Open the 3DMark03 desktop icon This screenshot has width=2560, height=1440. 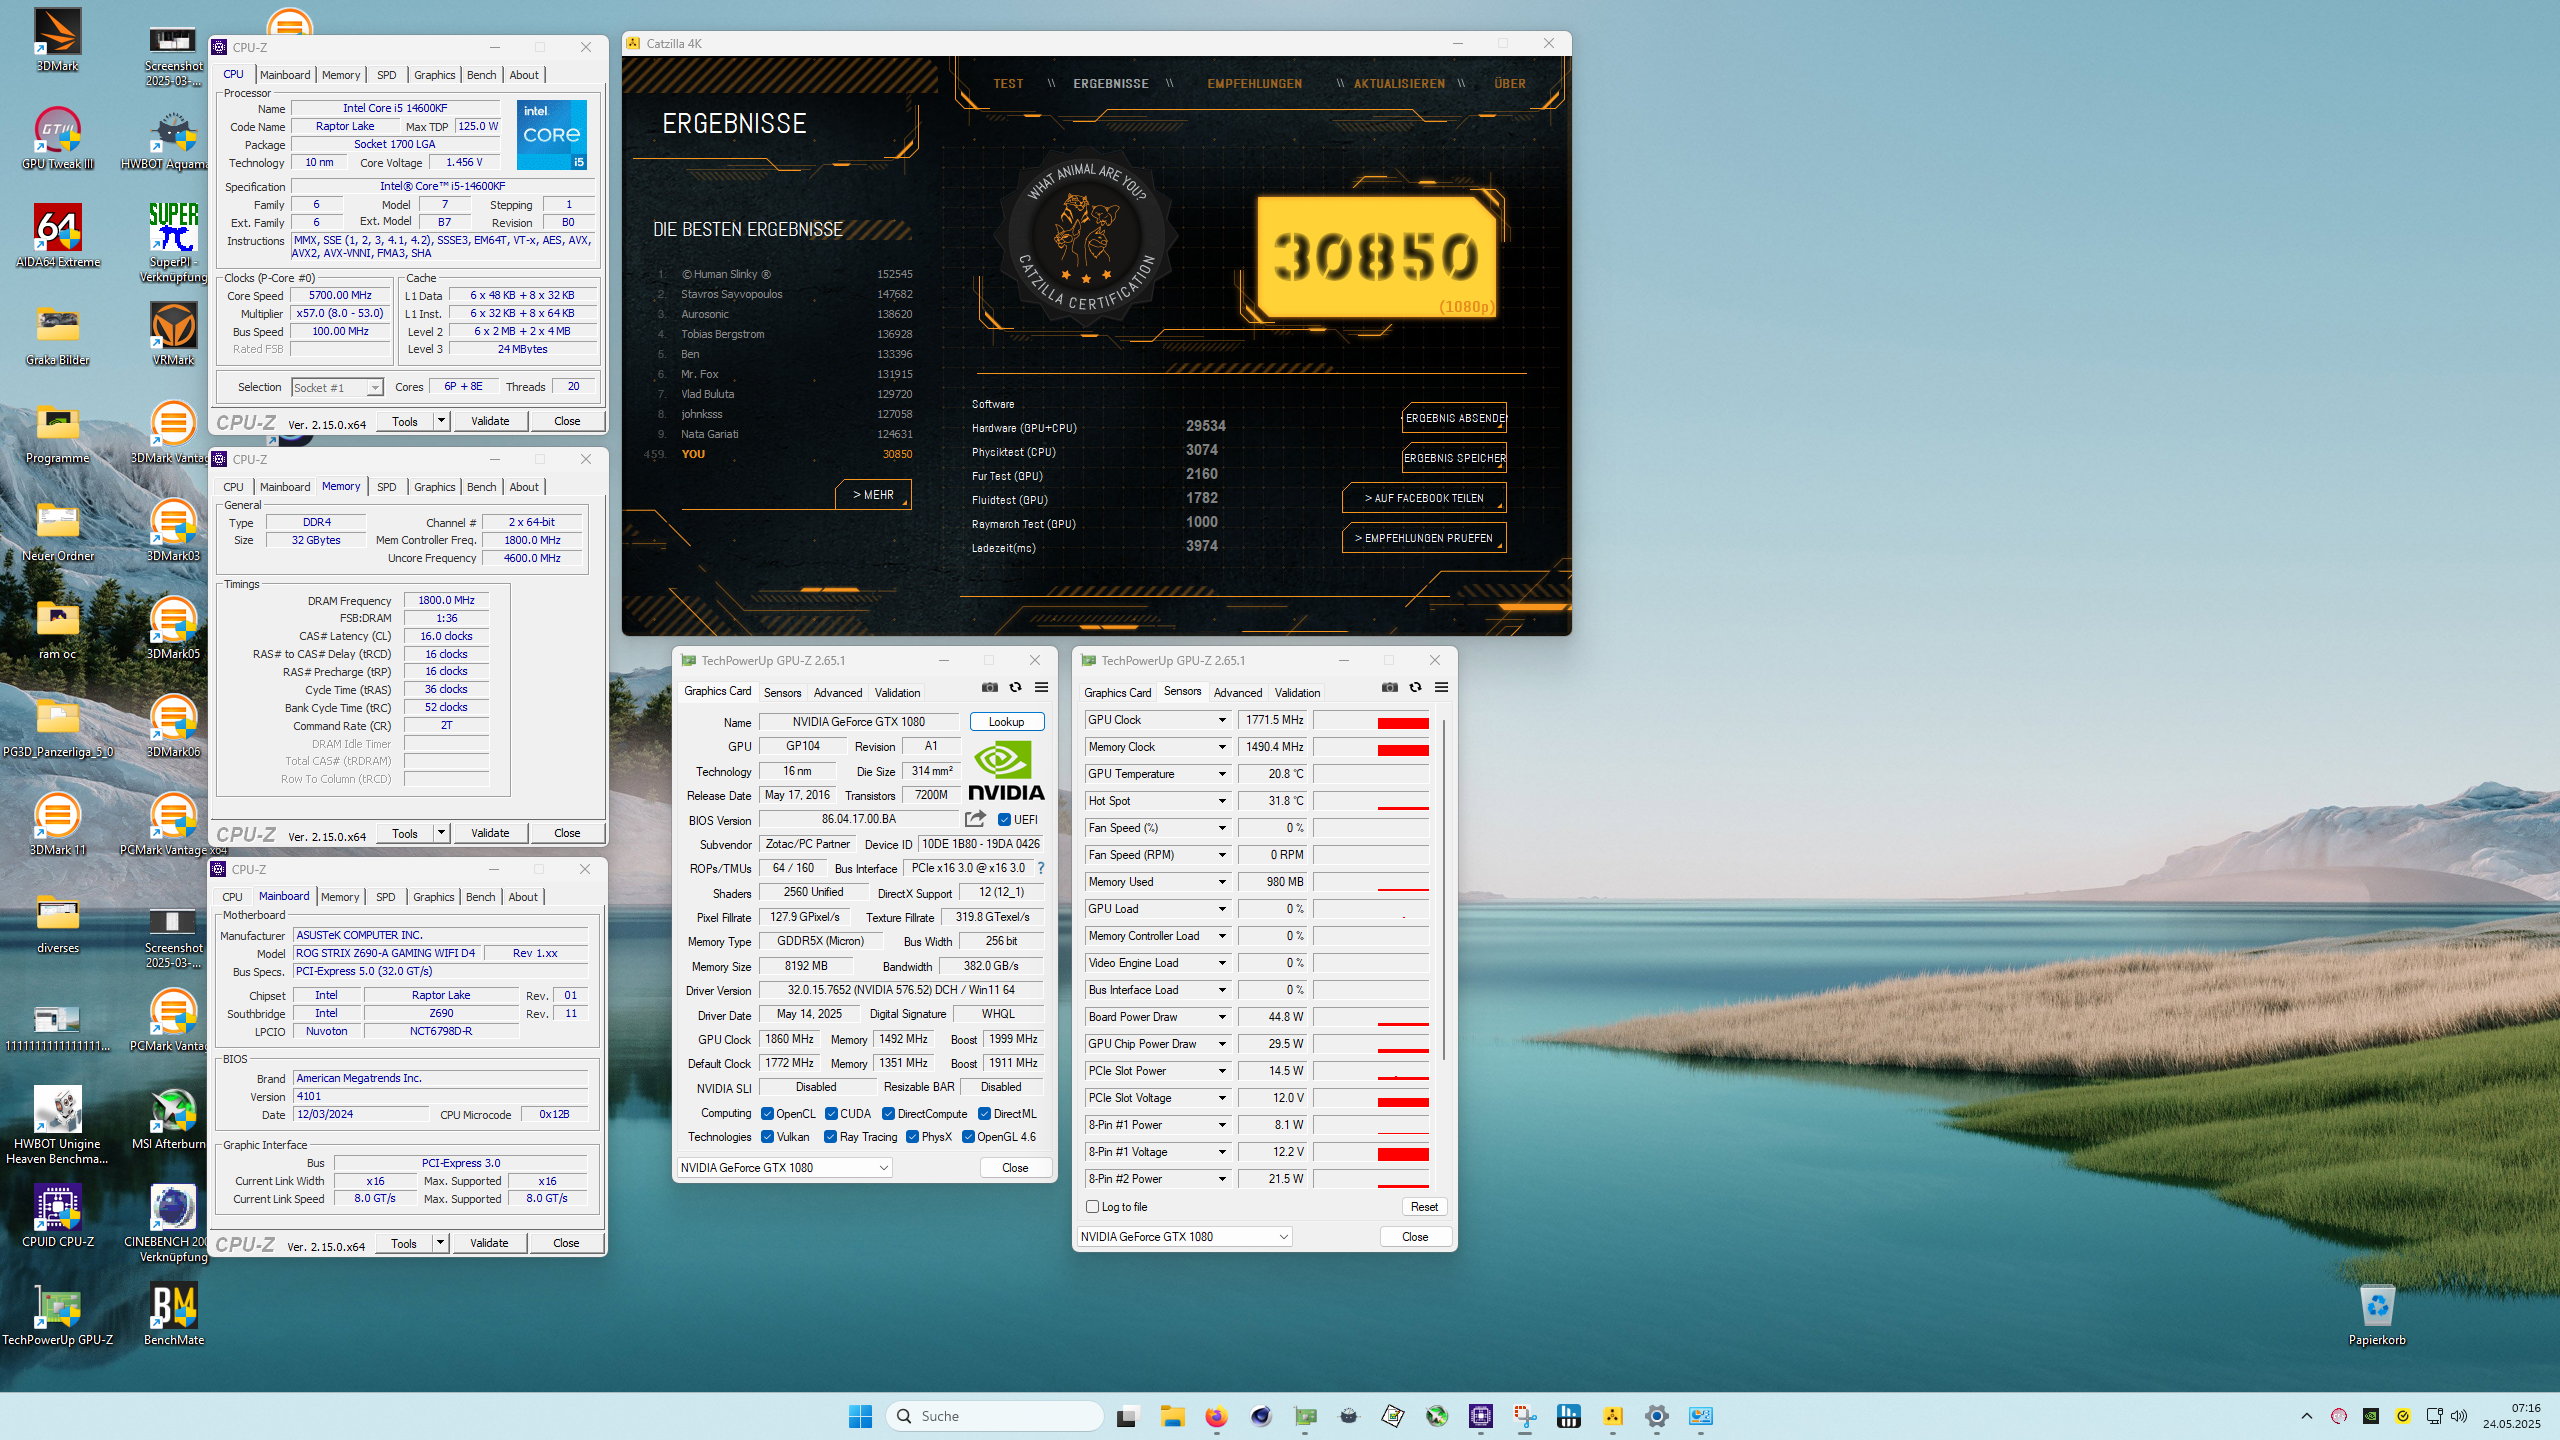tap(173, 530)
